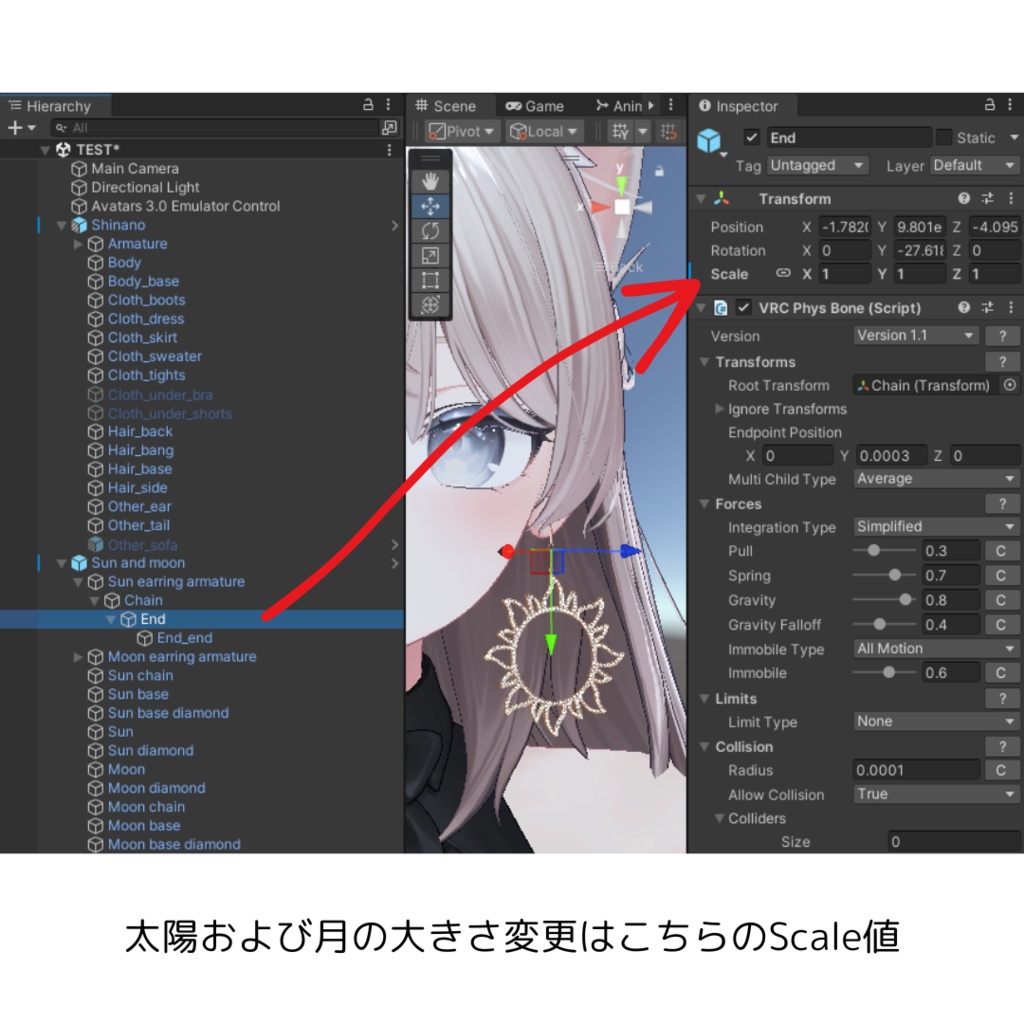
Task: Lock the Hierarchy panel
Action: [368, 104]
